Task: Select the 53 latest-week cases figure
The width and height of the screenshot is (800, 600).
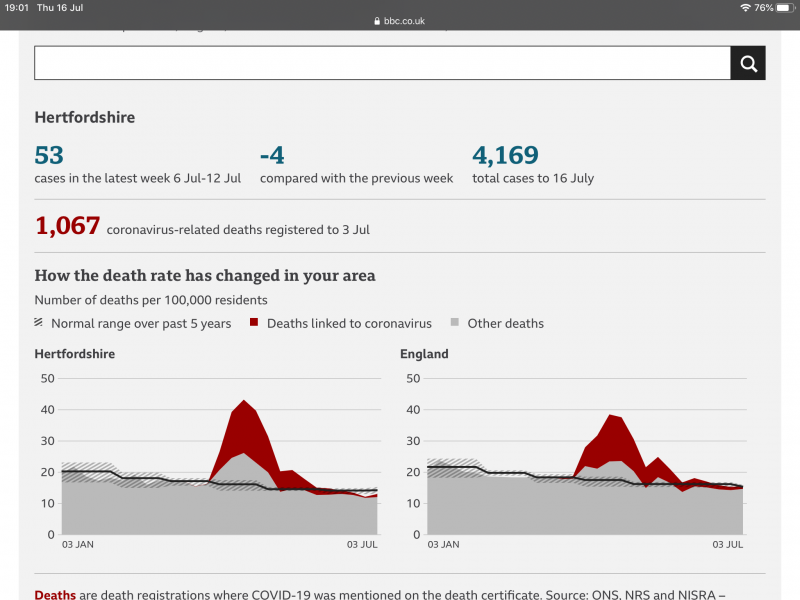Action: point(49,155)
